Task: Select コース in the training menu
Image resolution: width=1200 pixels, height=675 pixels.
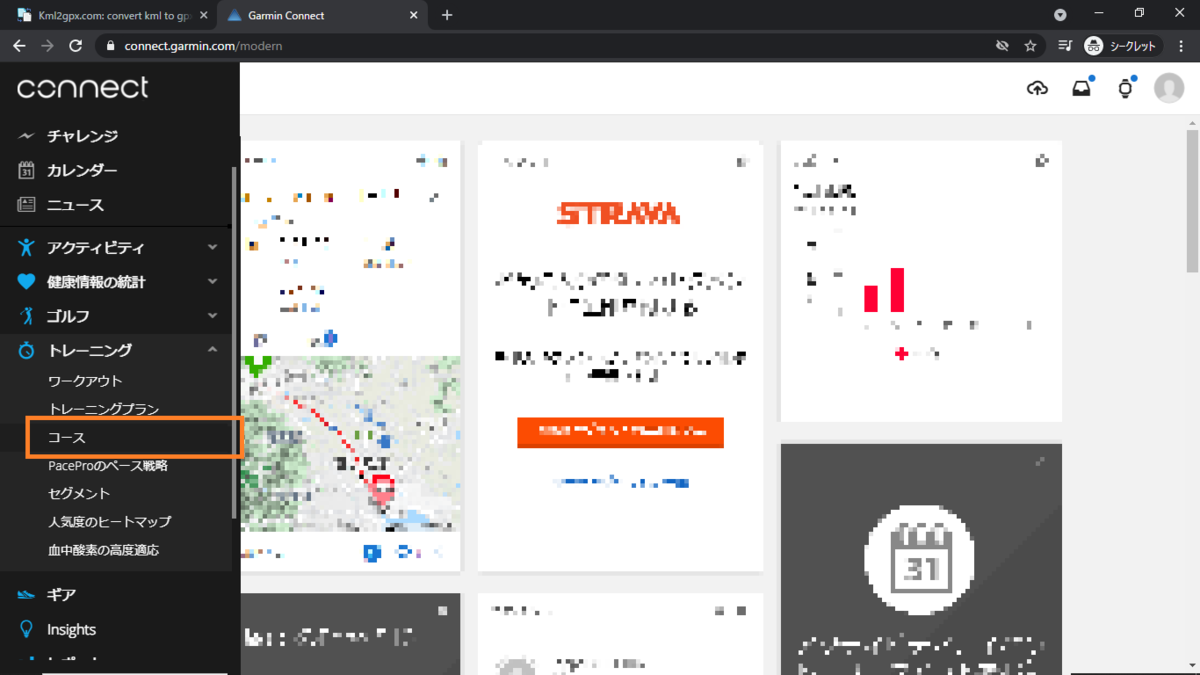Action: coord(67,438)
